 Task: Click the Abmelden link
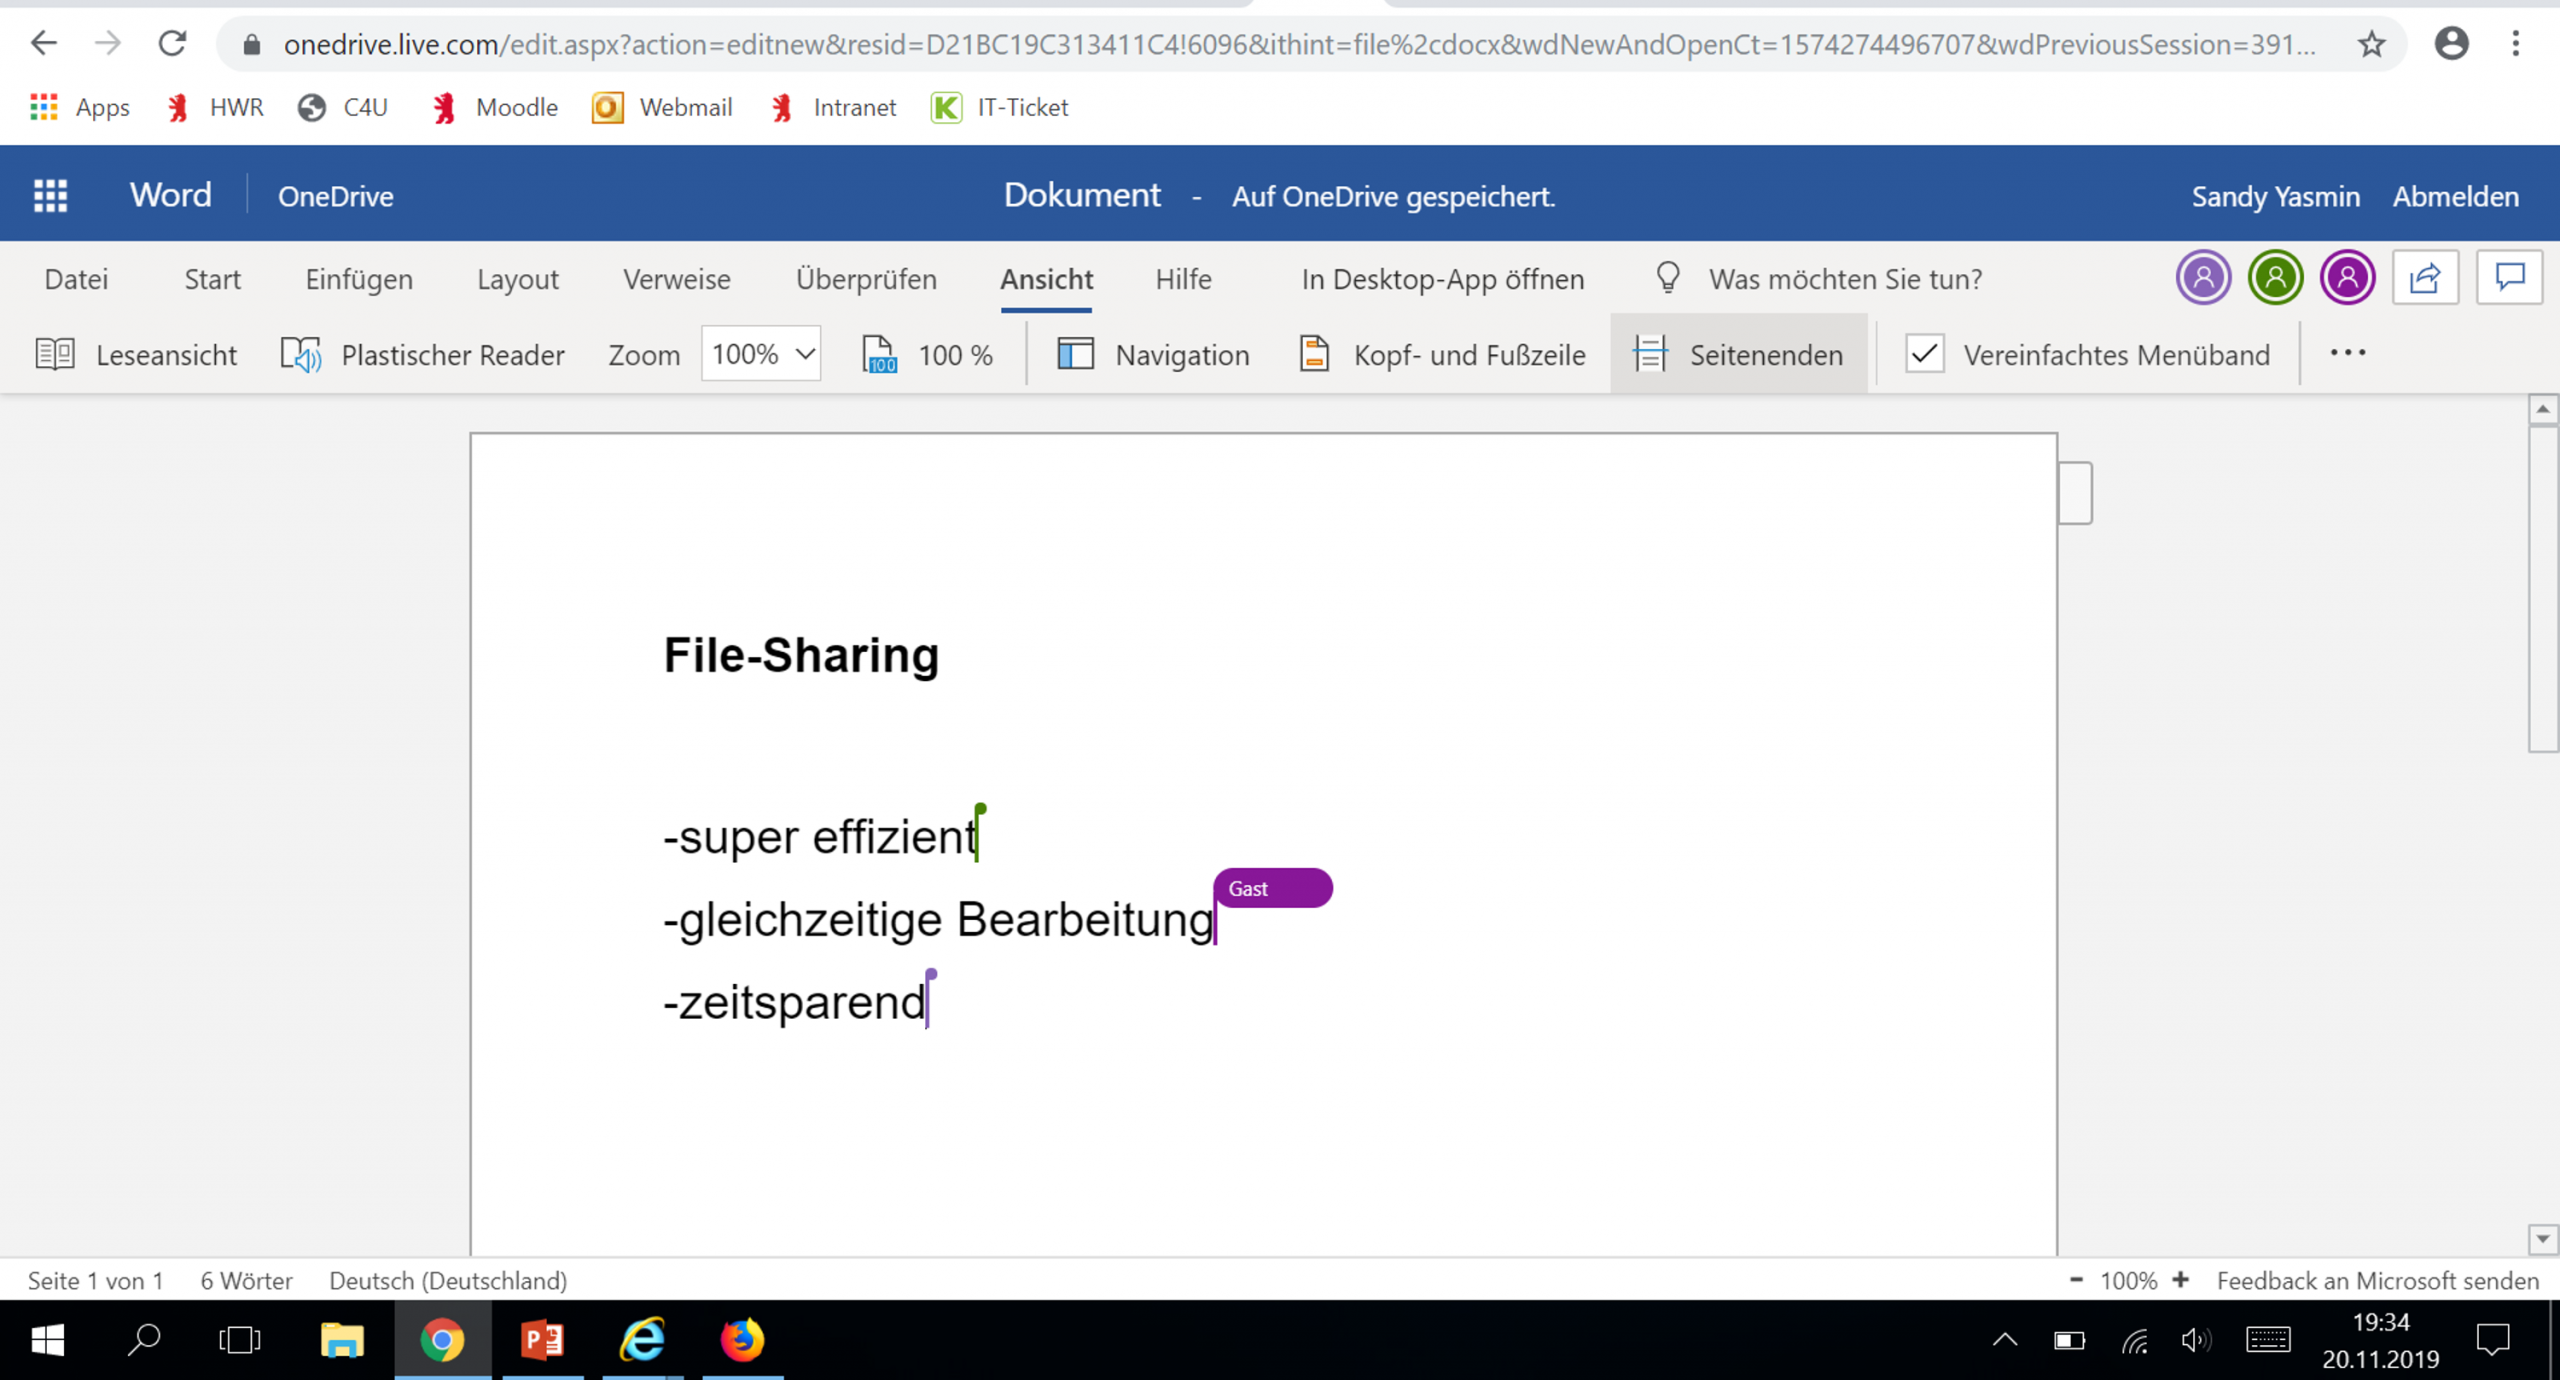(x=2455, y=197)
